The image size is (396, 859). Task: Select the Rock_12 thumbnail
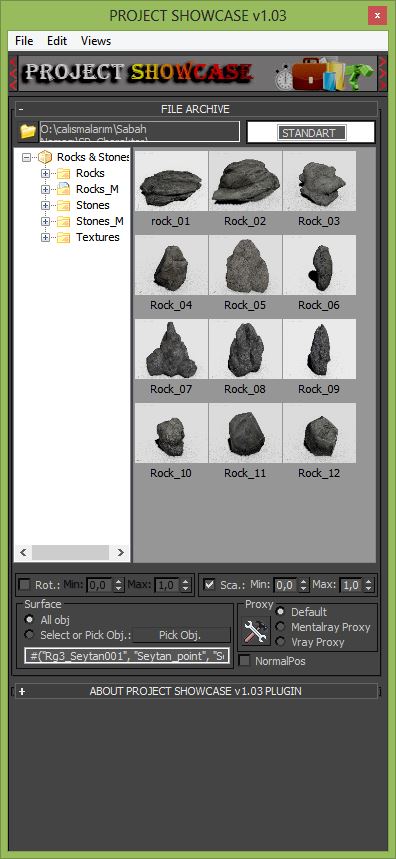(319, 433)
